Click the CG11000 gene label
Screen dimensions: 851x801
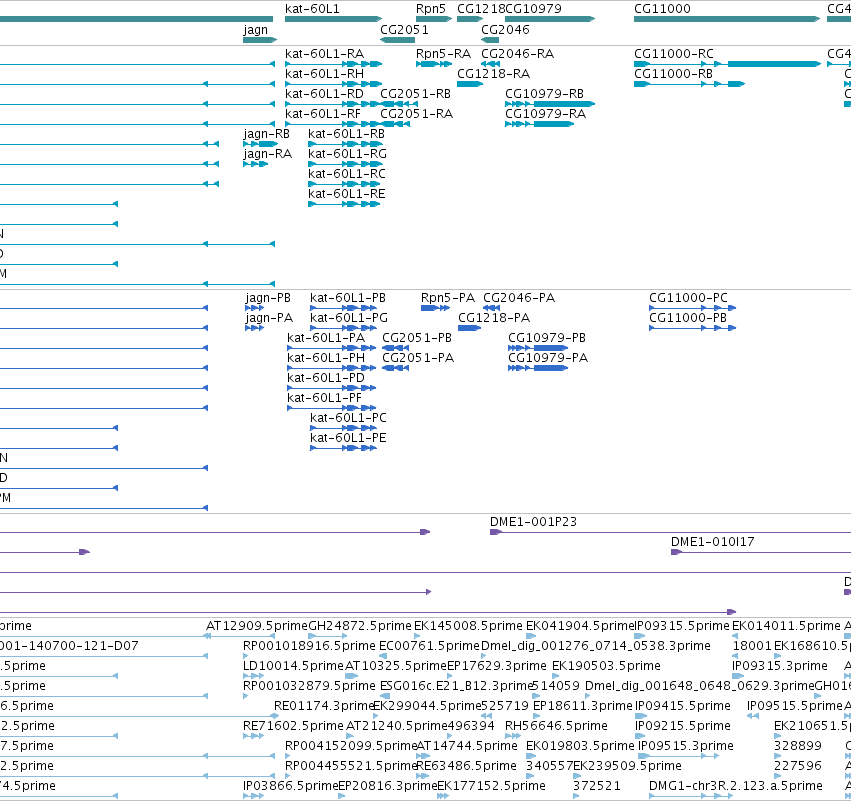pyautogui.click(x=662, y=9)
